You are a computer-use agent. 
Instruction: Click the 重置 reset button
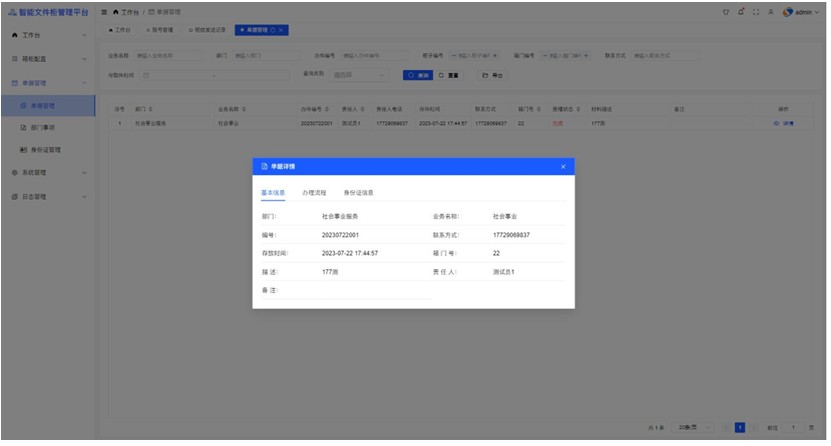click(x=448, y=75)
